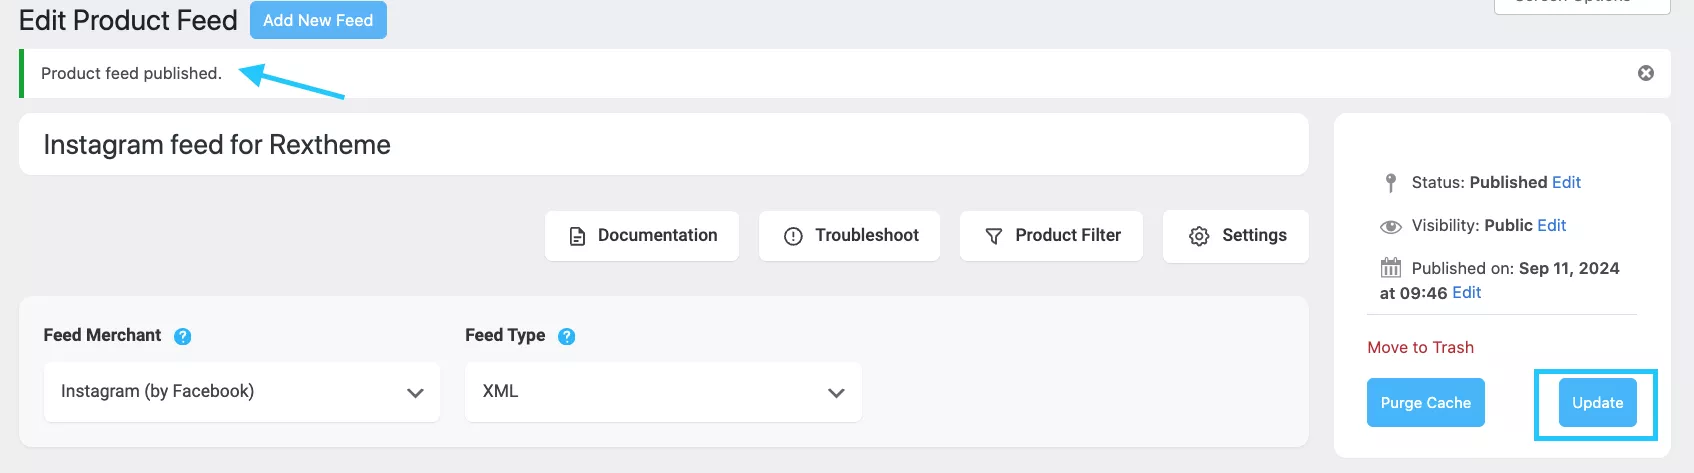This screenshot has height=473, width=1694.
Task: Click 'Product feed published.' message text
Action: pos(131,73)
